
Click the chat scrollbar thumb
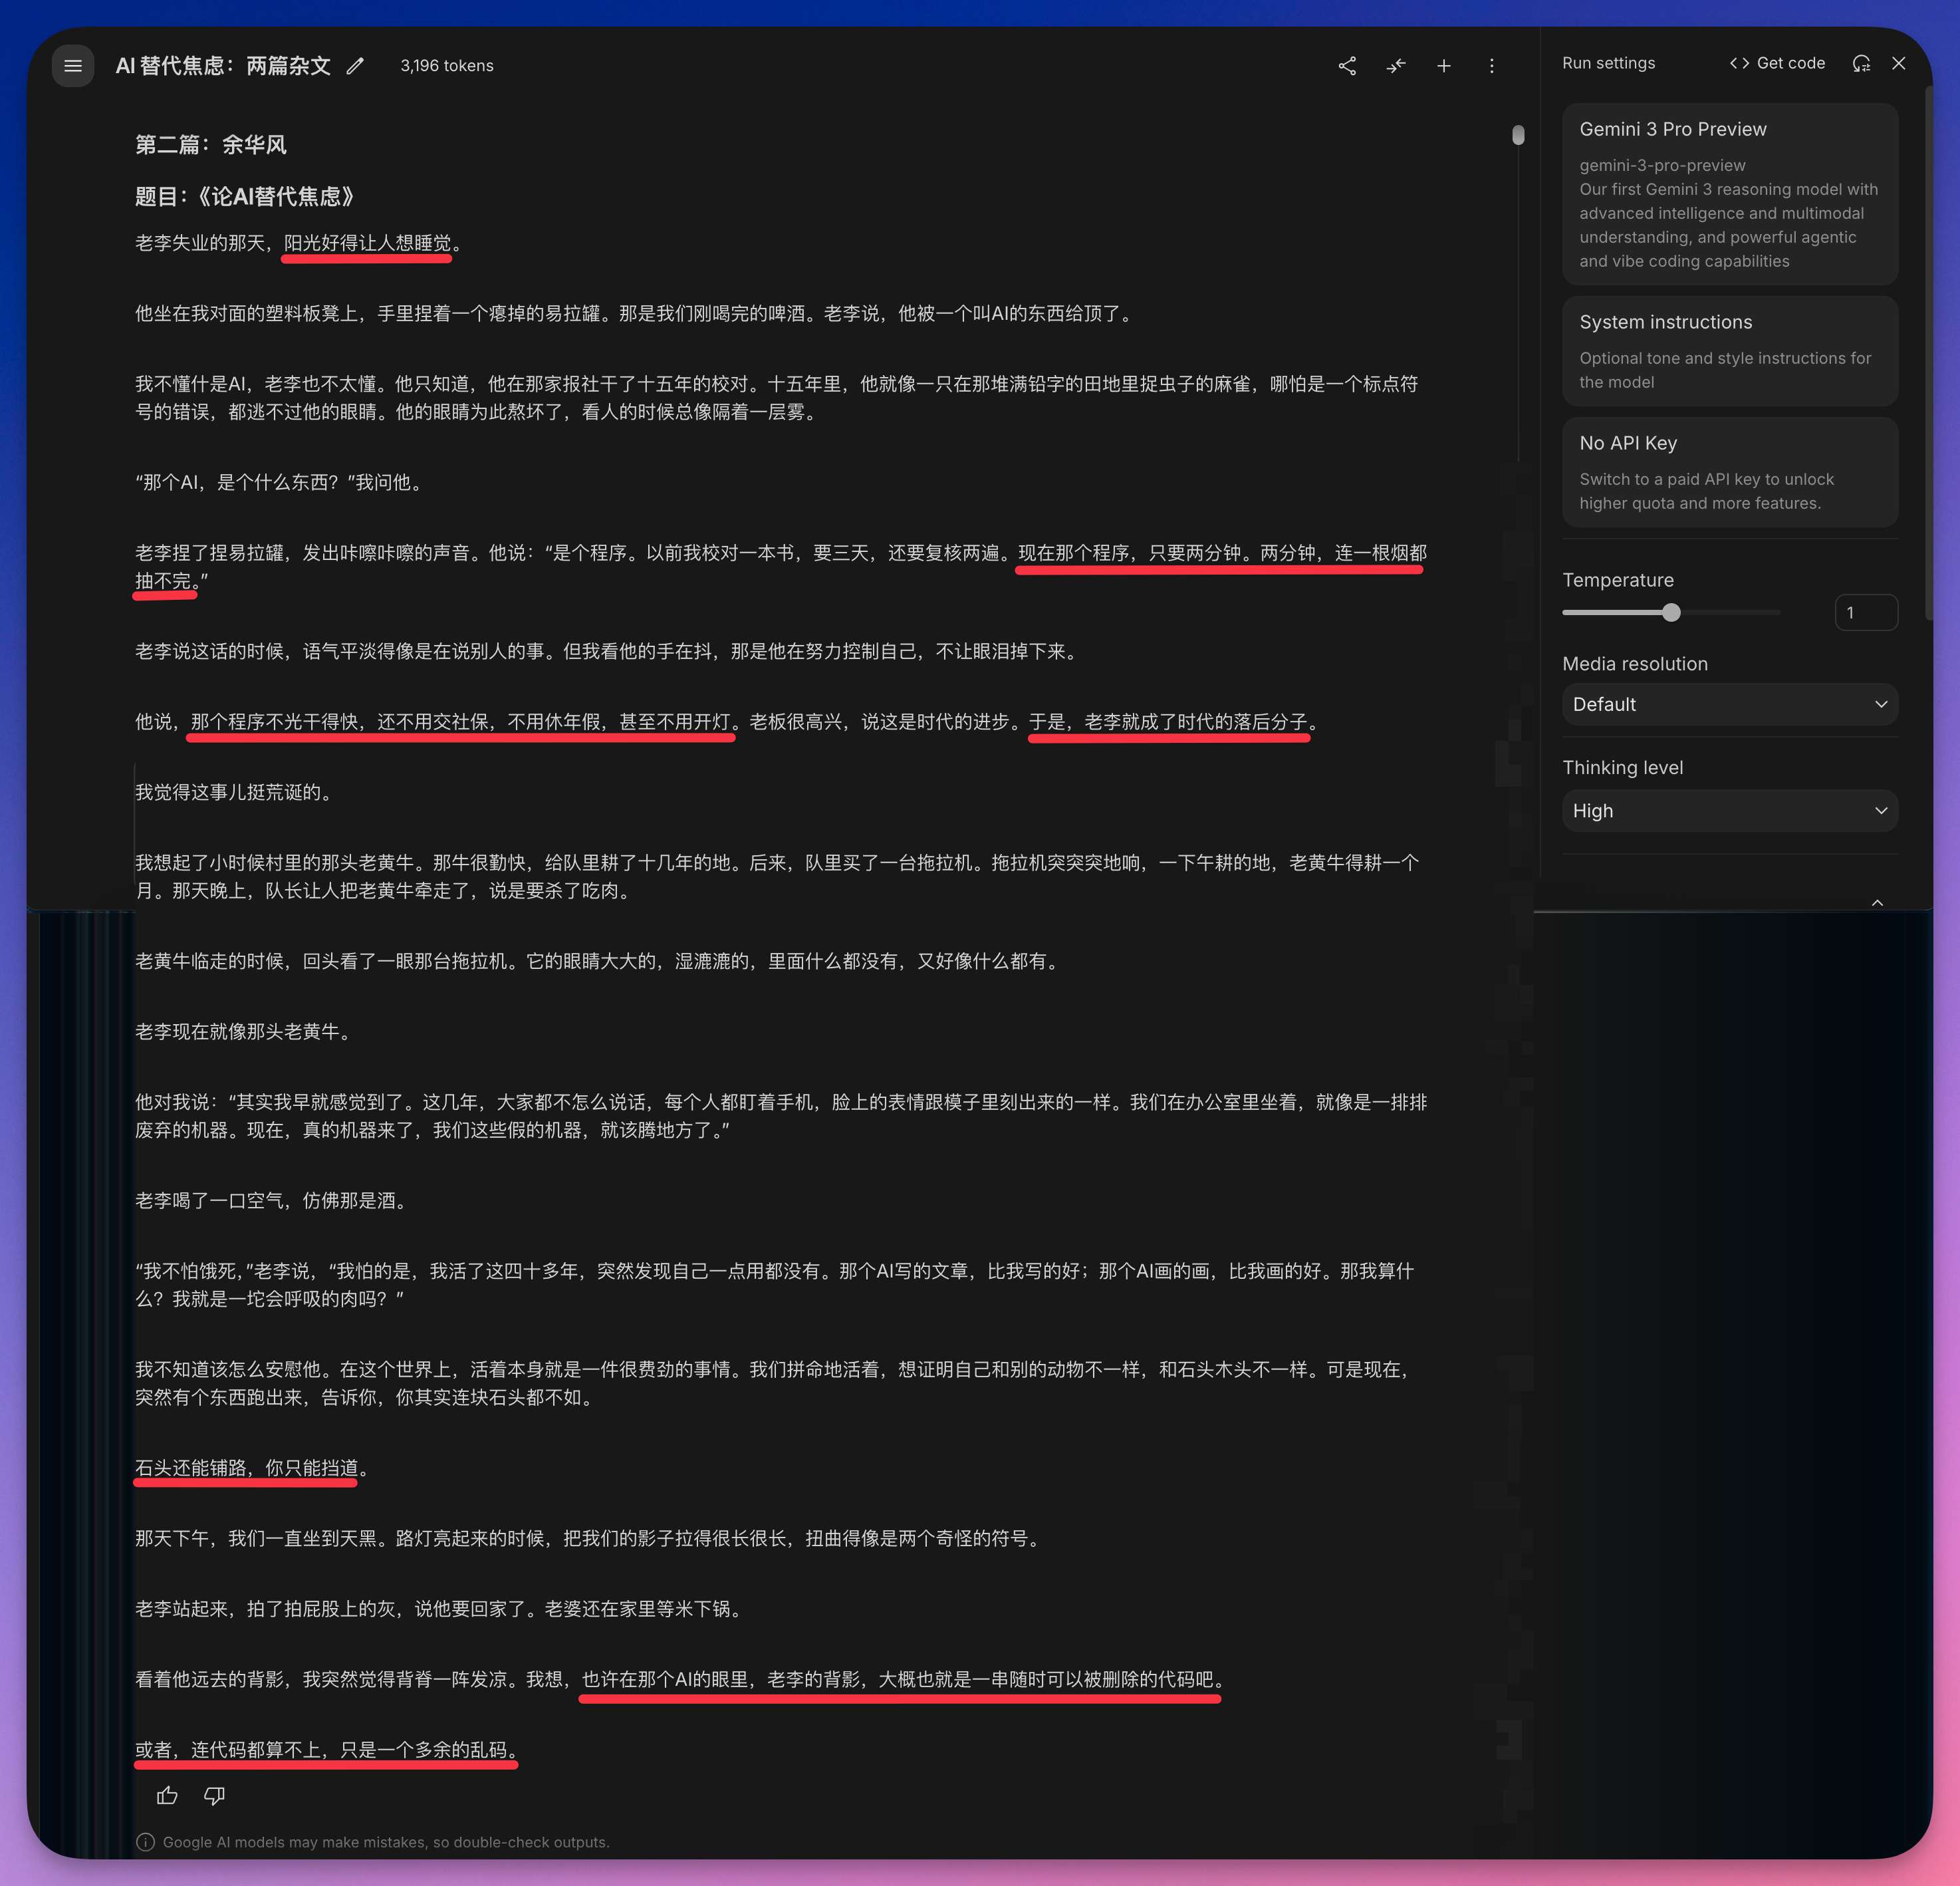(1518, 135)
